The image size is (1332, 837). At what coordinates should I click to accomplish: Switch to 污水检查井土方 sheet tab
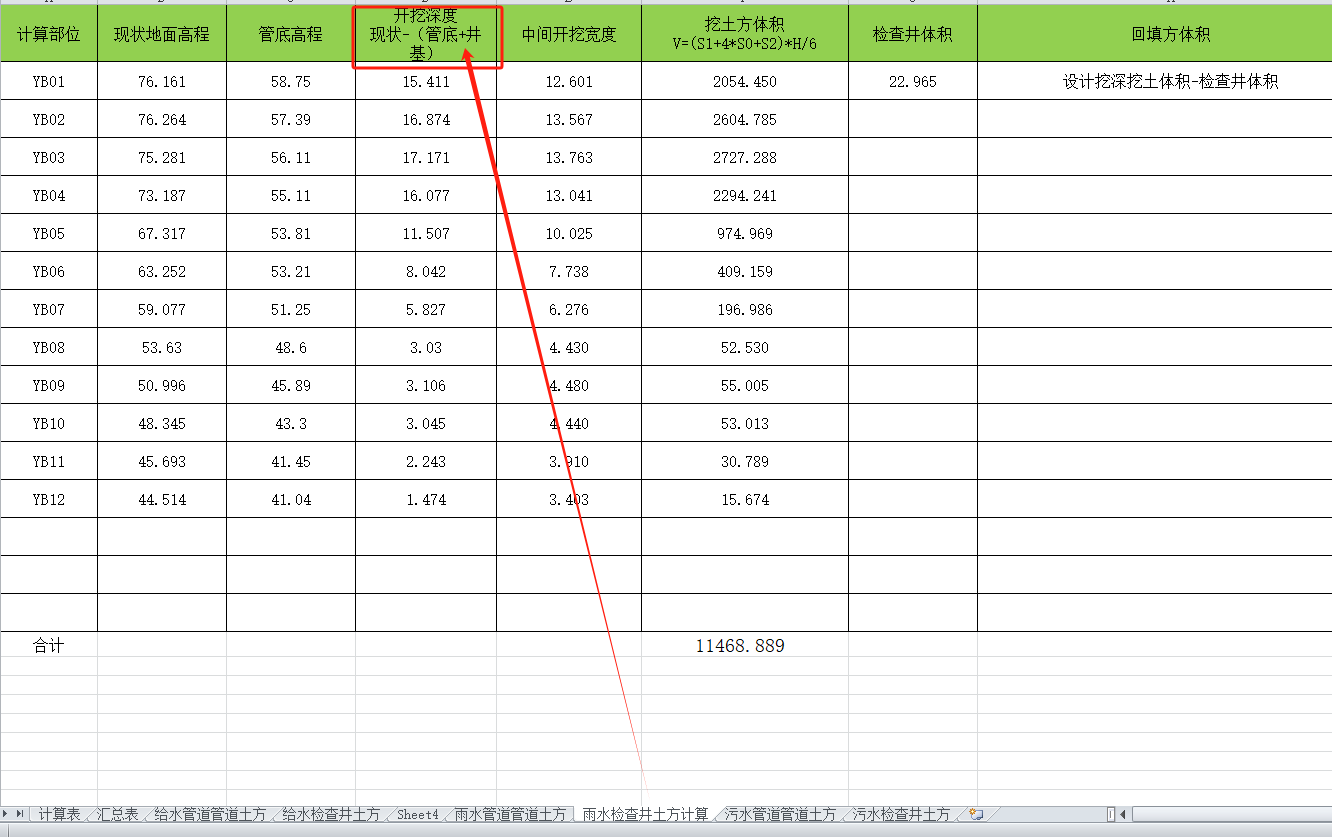901,814
